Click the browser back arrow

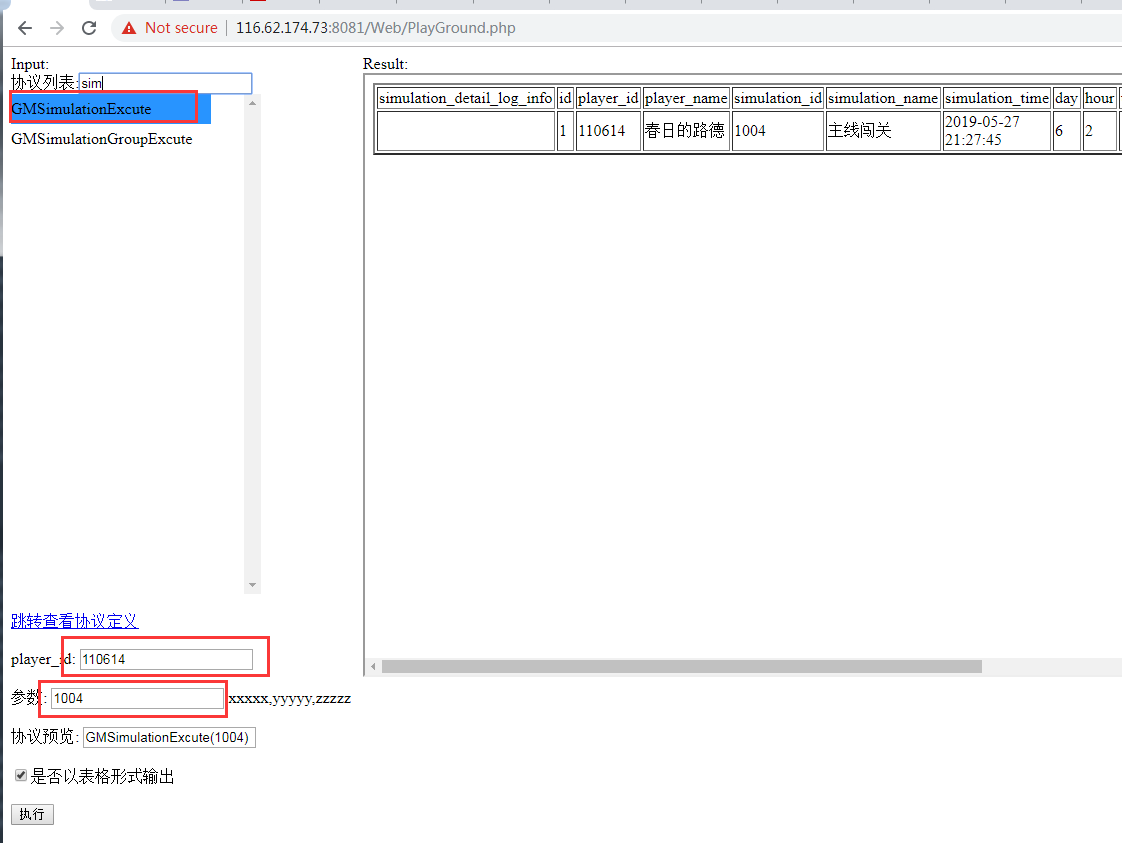25,28
